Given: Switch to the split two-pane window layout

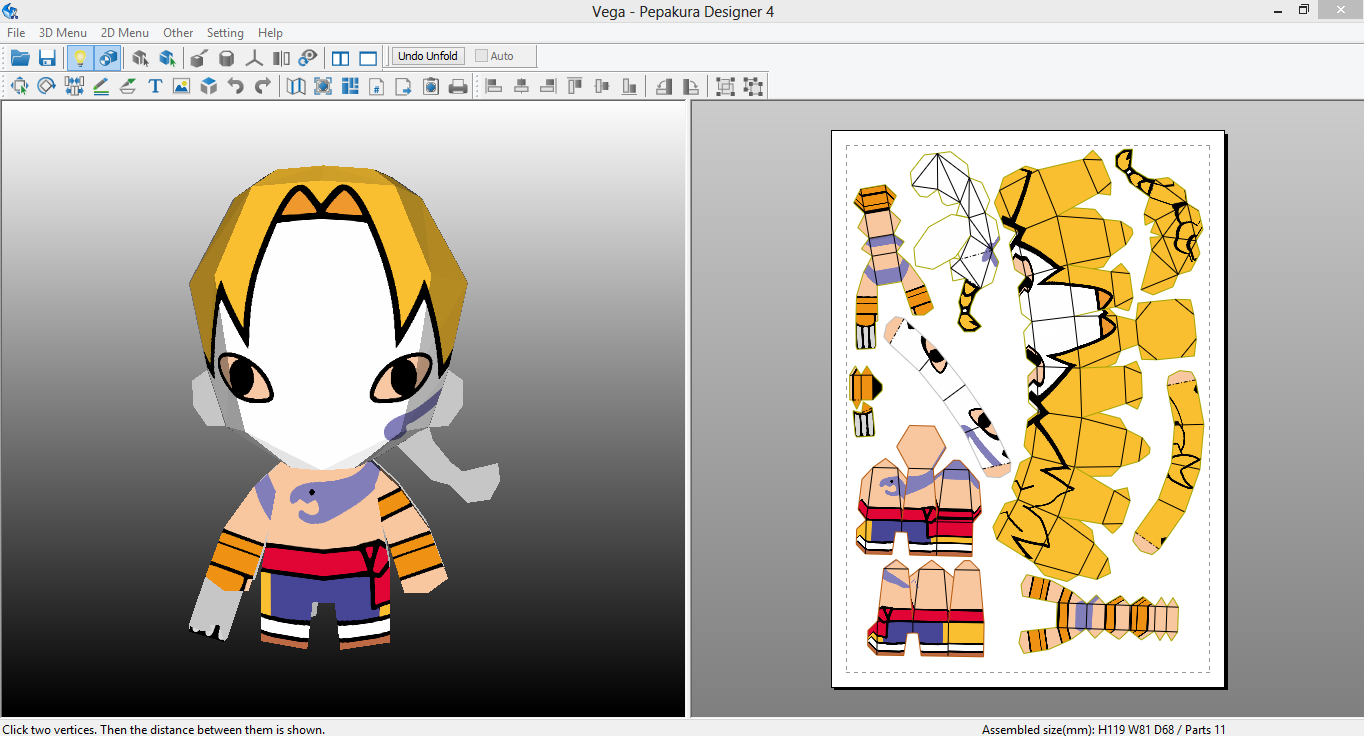Looking at the screenshot, I should (x=341, y=57).
